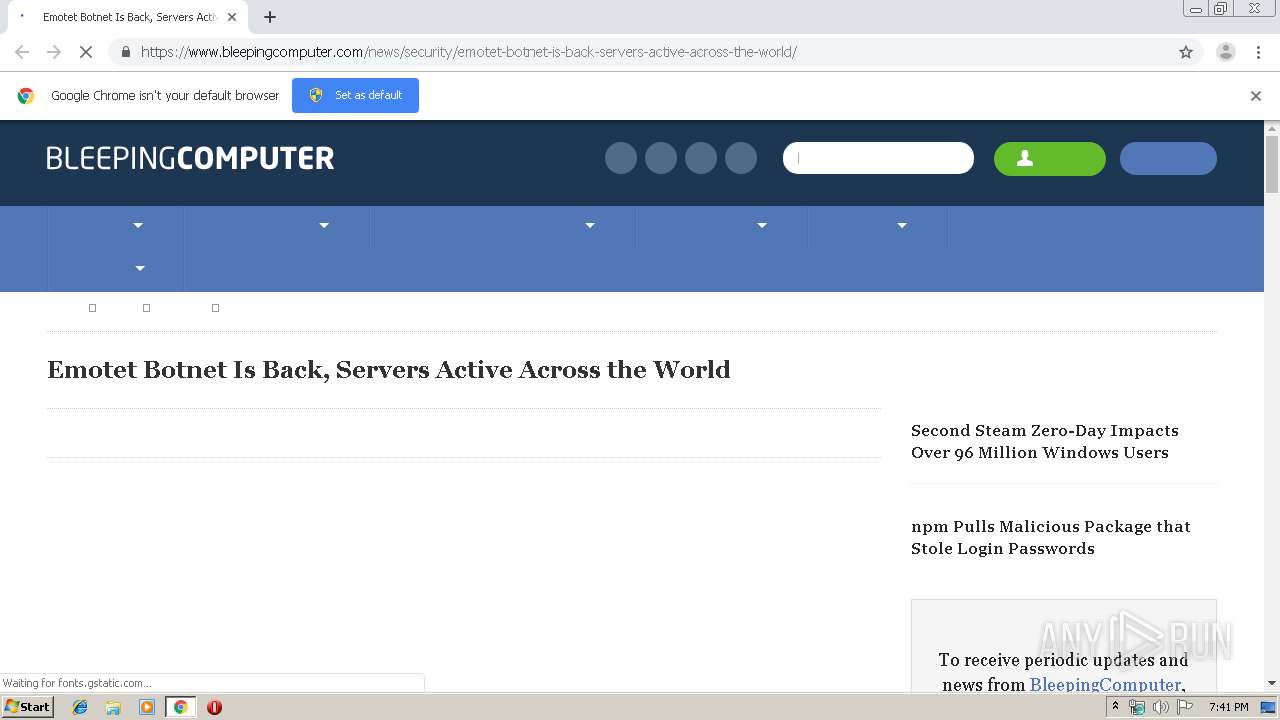Click the show desktop tray button
The width and height of the screenshot is (1280, 720).
(x=1269, y=707)
